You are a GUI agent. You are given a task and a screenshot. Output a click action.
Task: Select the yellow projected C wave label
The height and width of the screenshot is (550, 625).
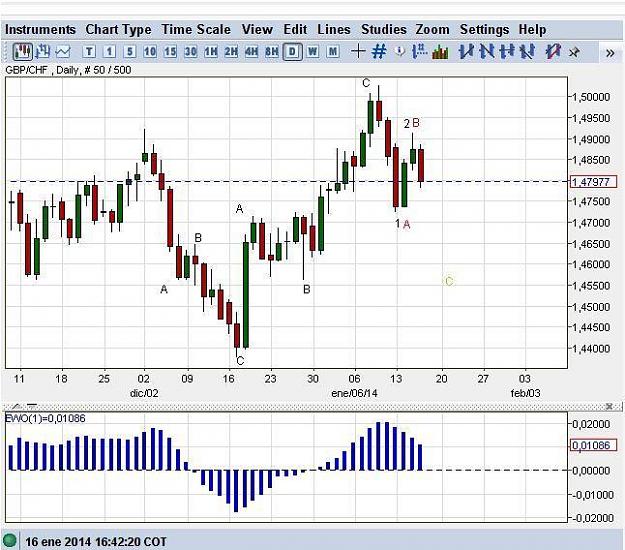(x=449, y=281)
